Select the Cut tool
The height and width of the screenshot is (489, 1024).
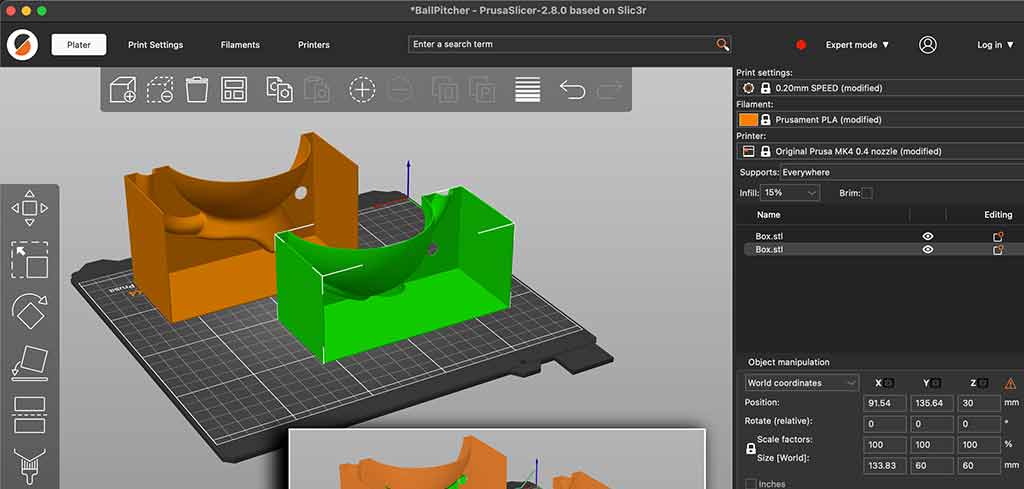[x=29, y=415]
